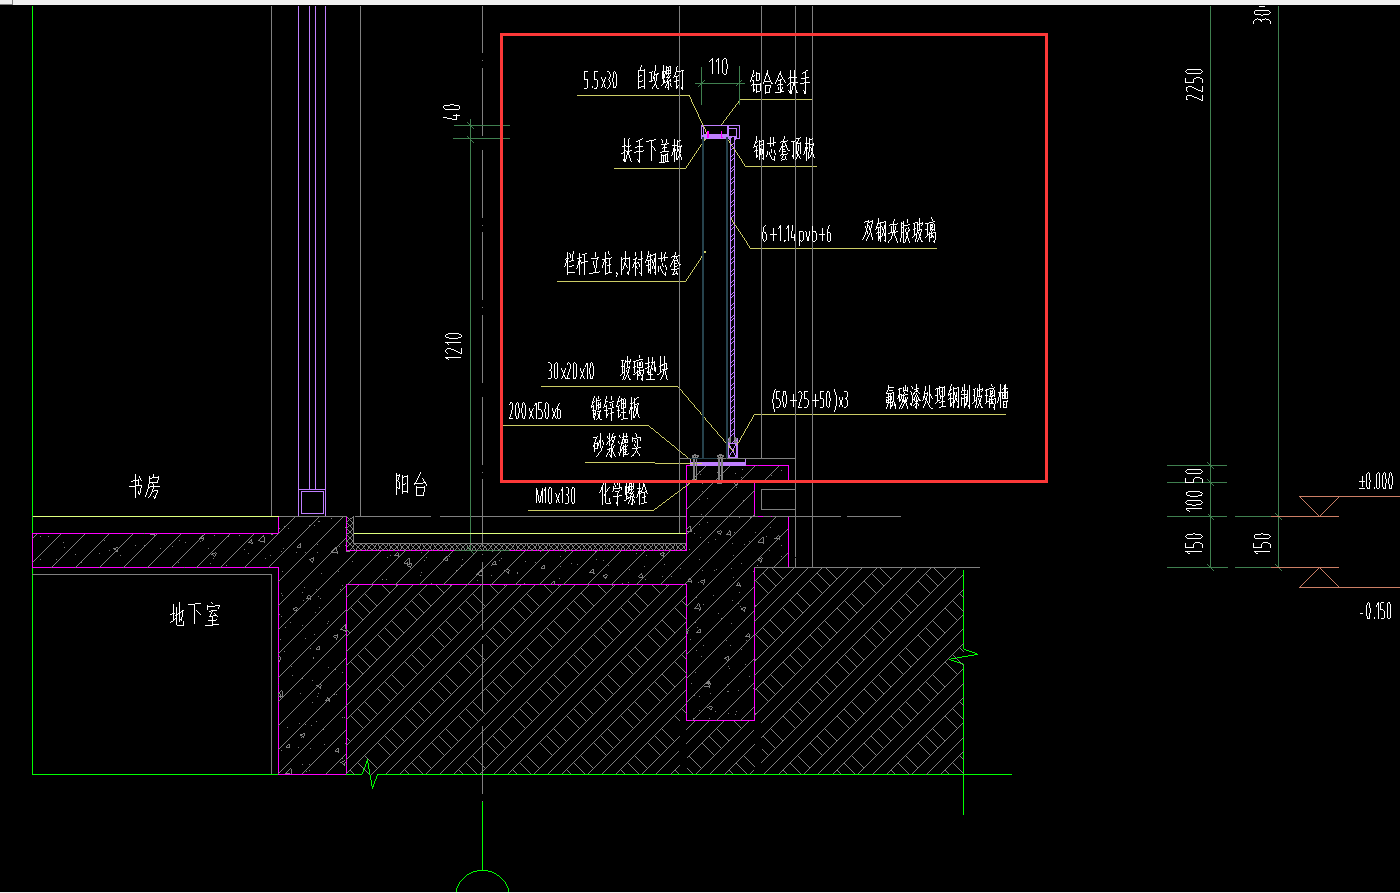The width and height of the screenshot is (1400, 893).
Task: Select the "40" dimension near the handrail top
Action: 454,111
